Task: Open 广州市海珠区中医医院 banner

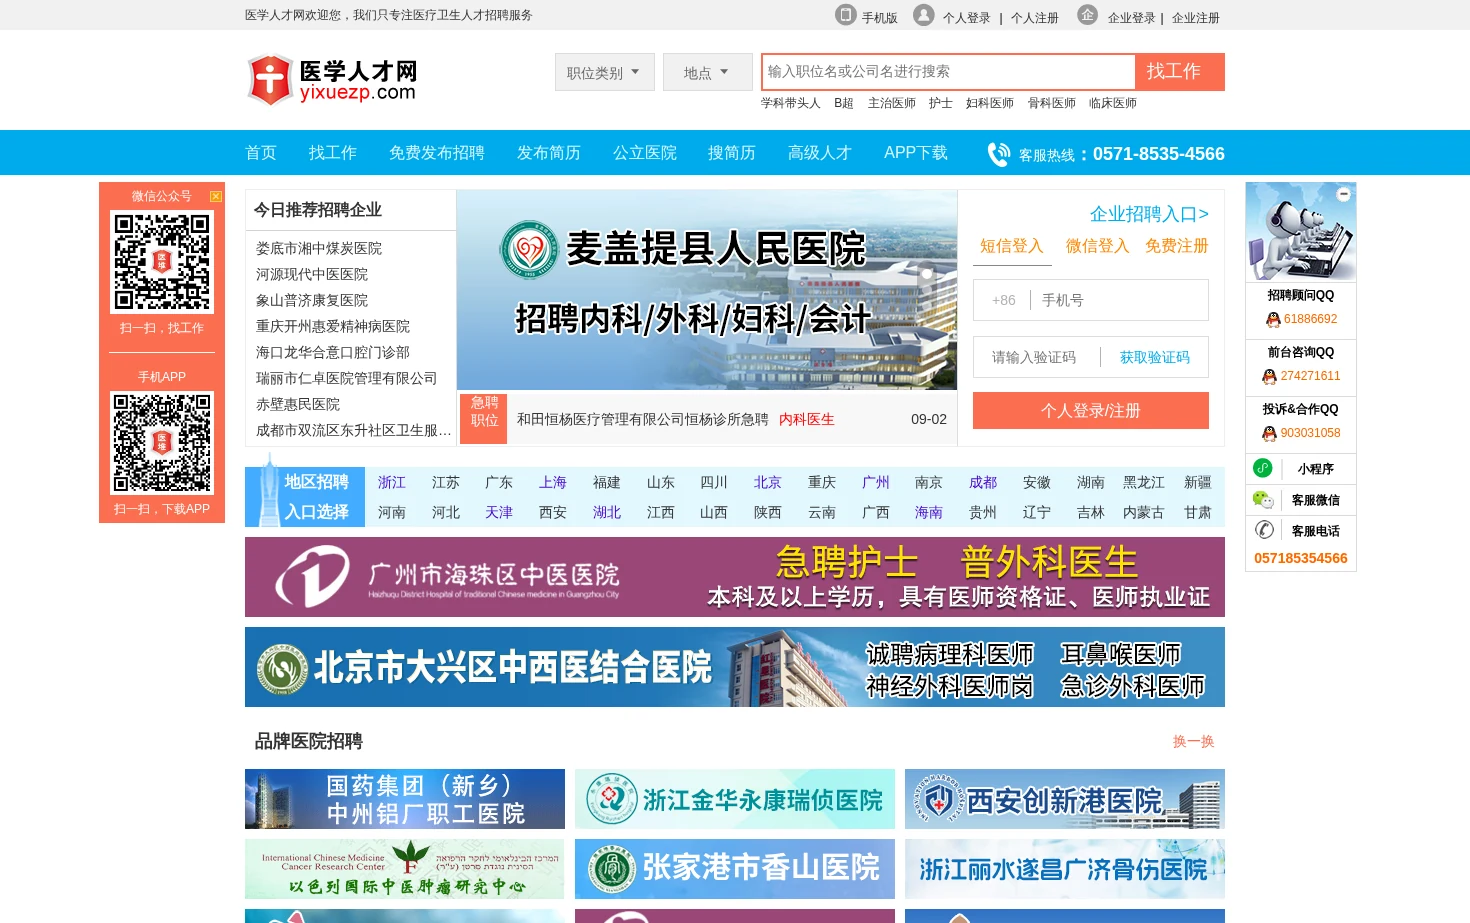Action: coord(735,577)
